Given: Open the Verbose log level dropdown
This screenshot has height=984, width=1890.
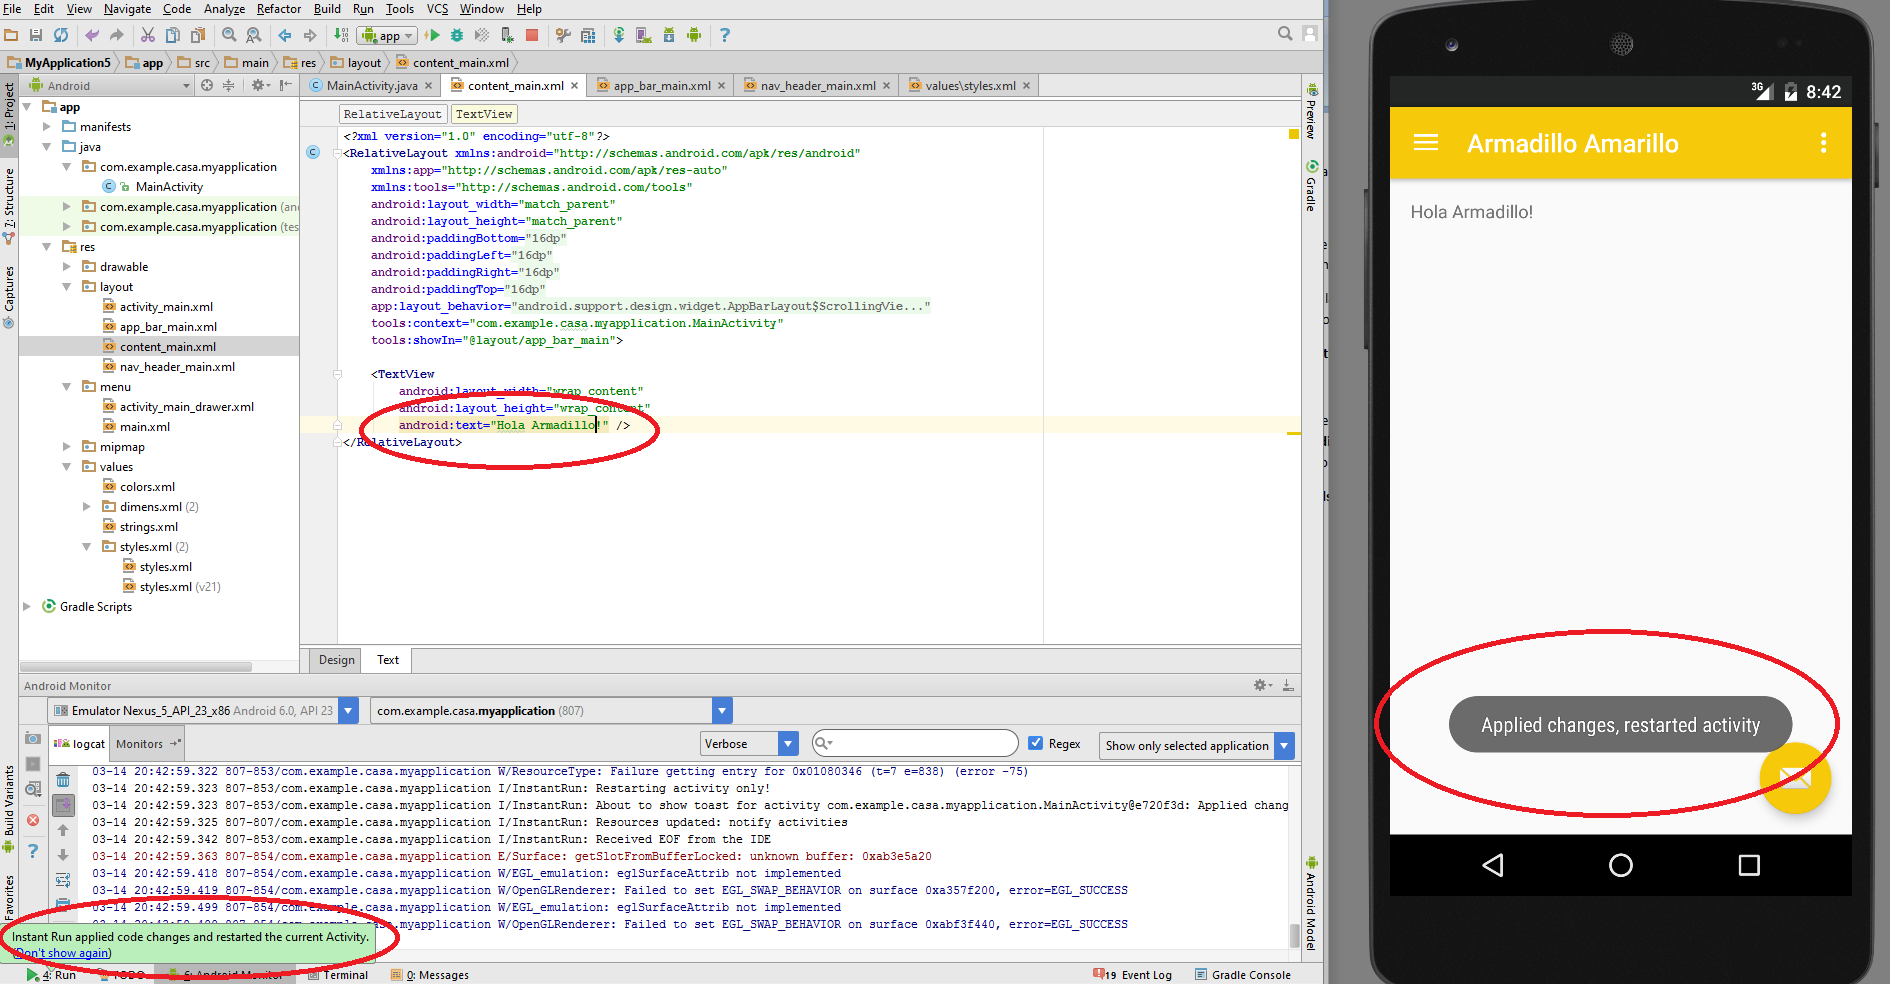Looking at the screenshot, I should coord(788,743).
